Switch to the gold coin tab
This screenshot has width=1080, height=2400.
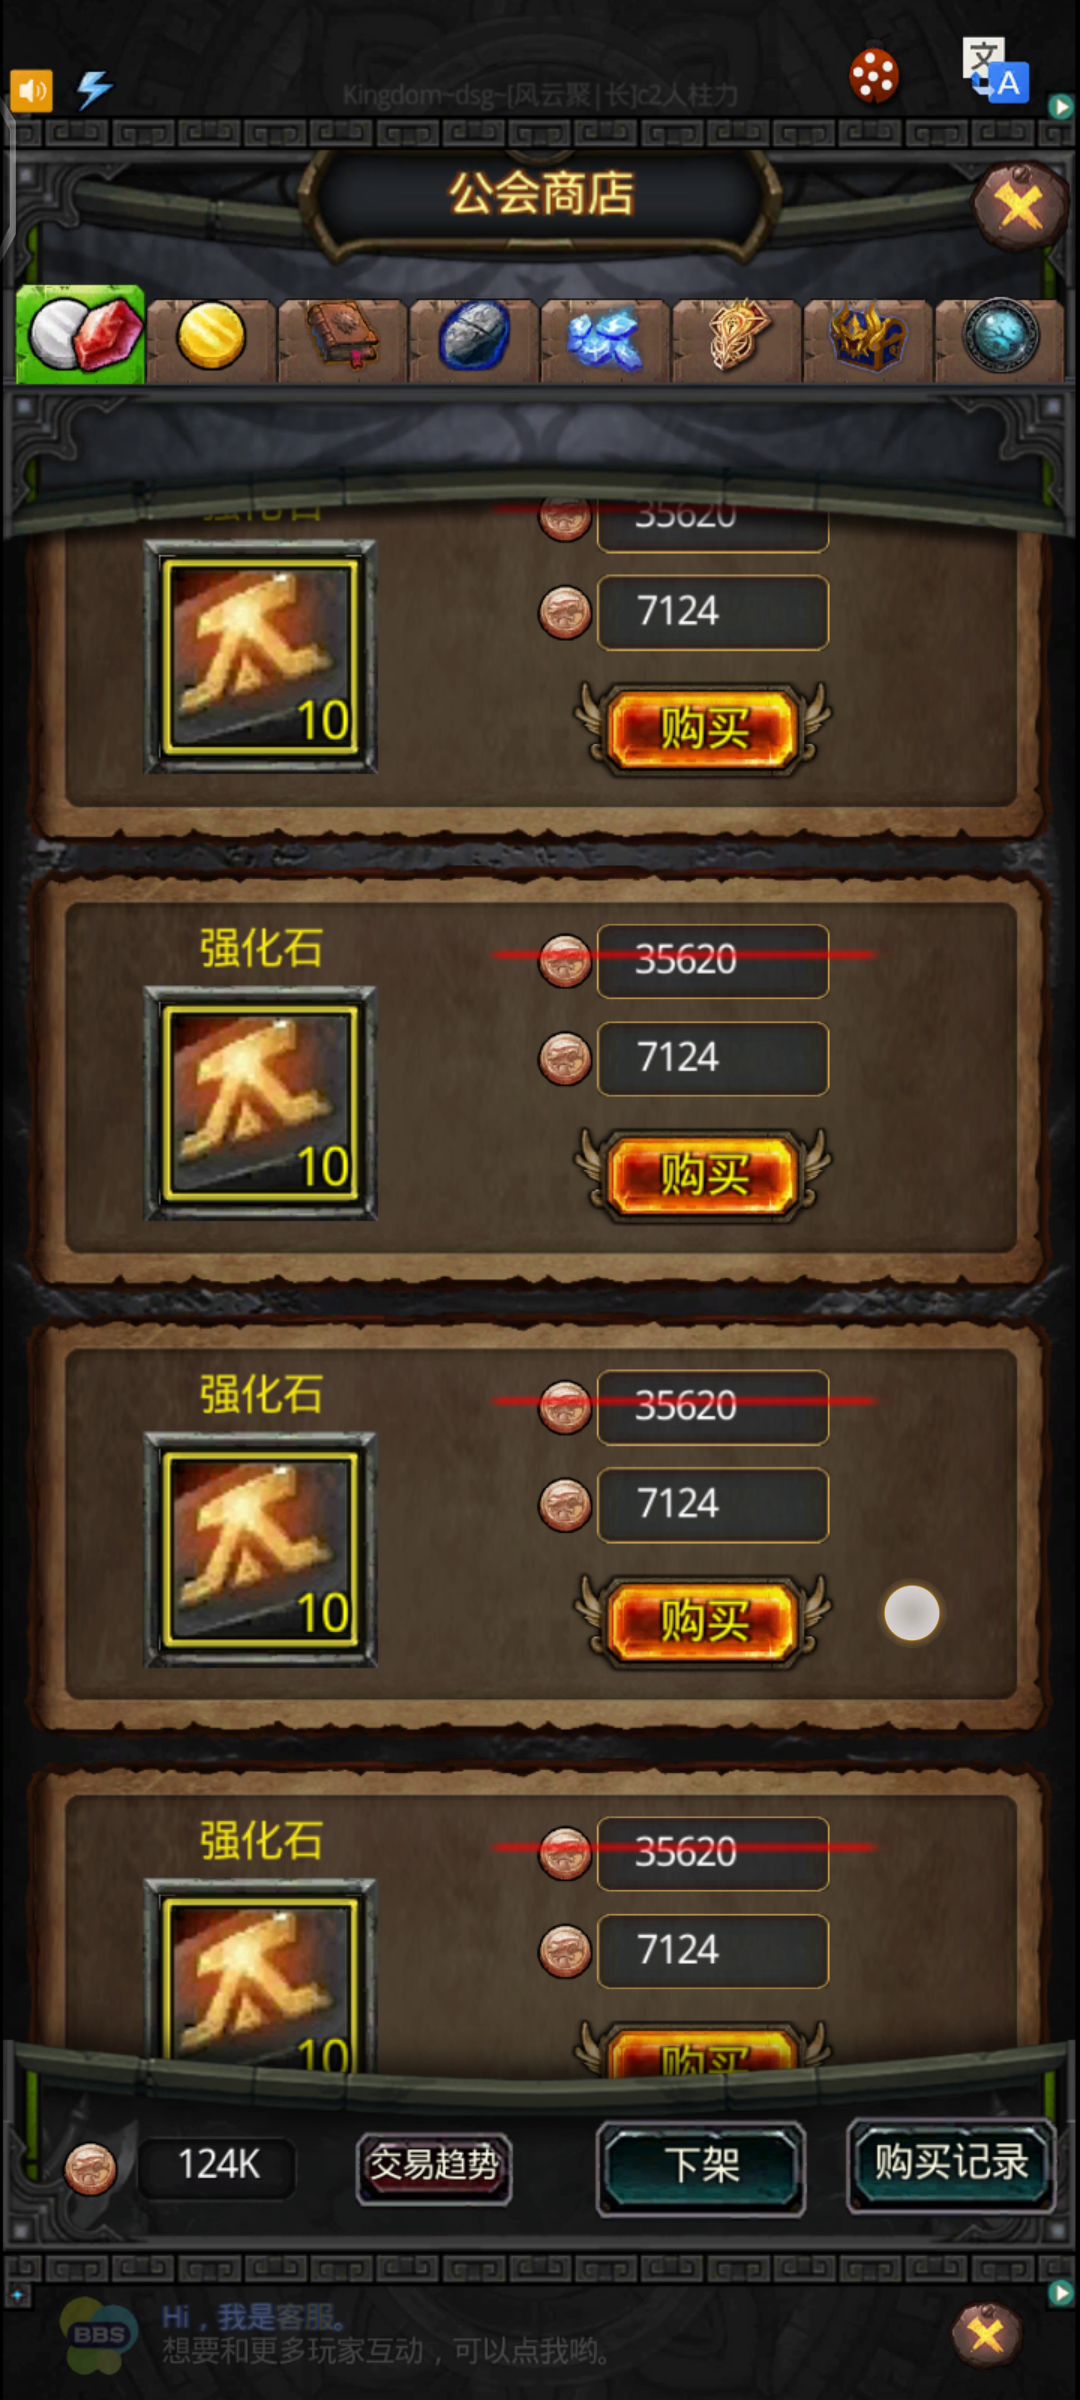point(211,337)
